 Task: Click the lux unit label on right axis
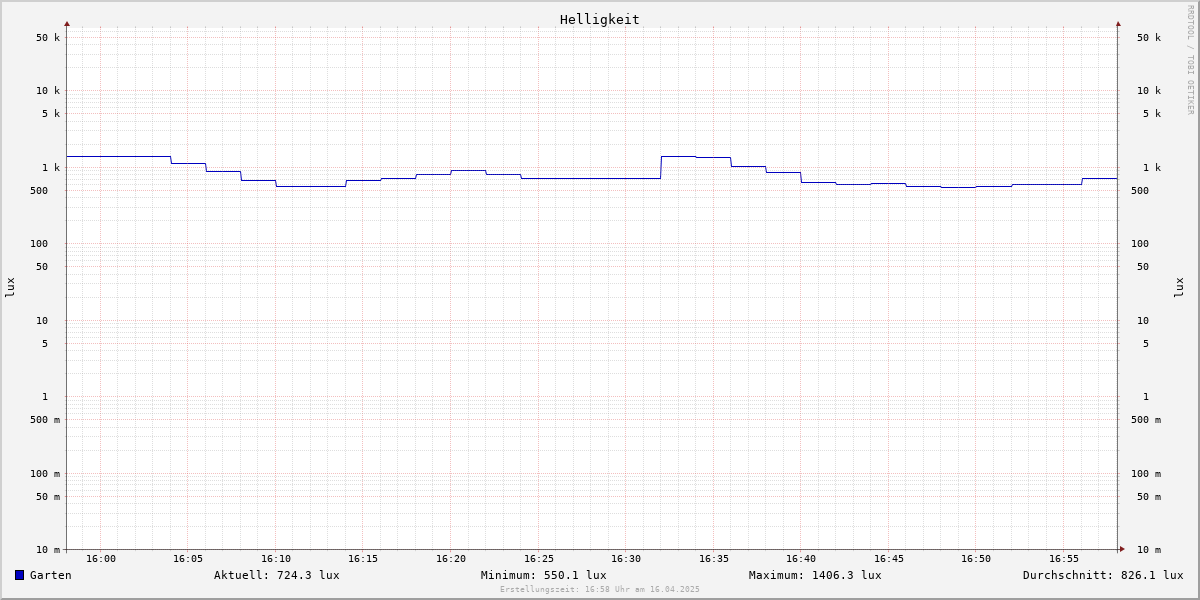pyautogui.click(x=1179, y=287)
